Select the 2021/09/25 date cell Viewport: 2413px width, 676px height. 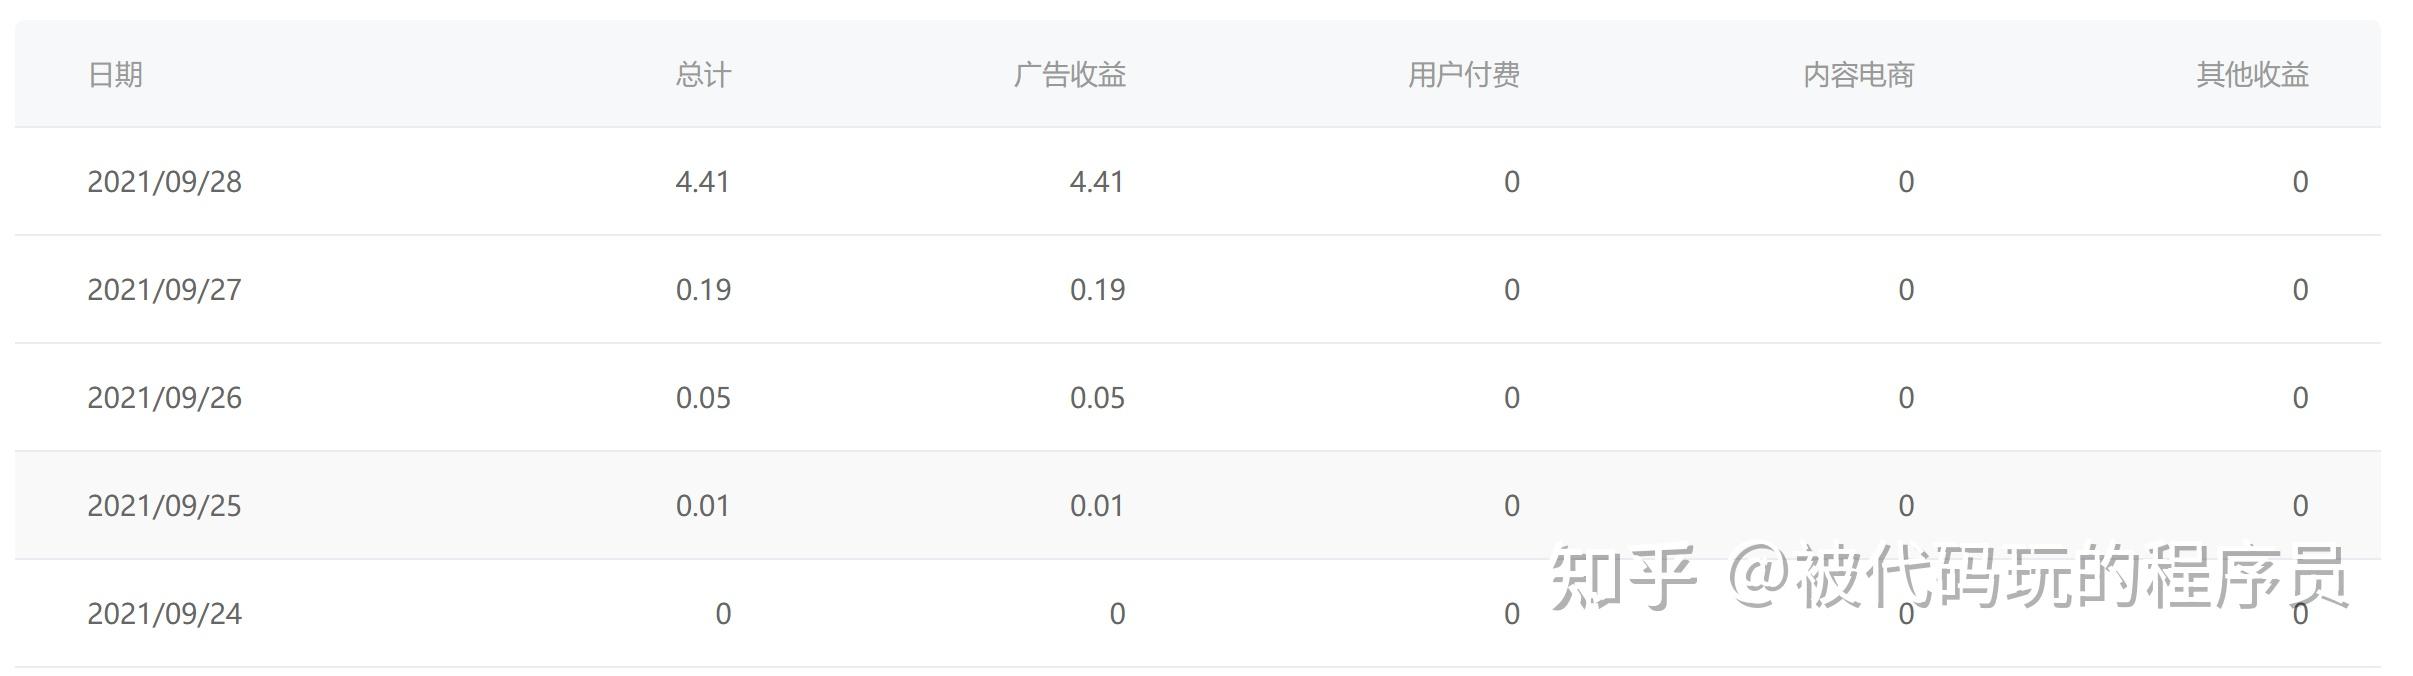pos(164,506)
